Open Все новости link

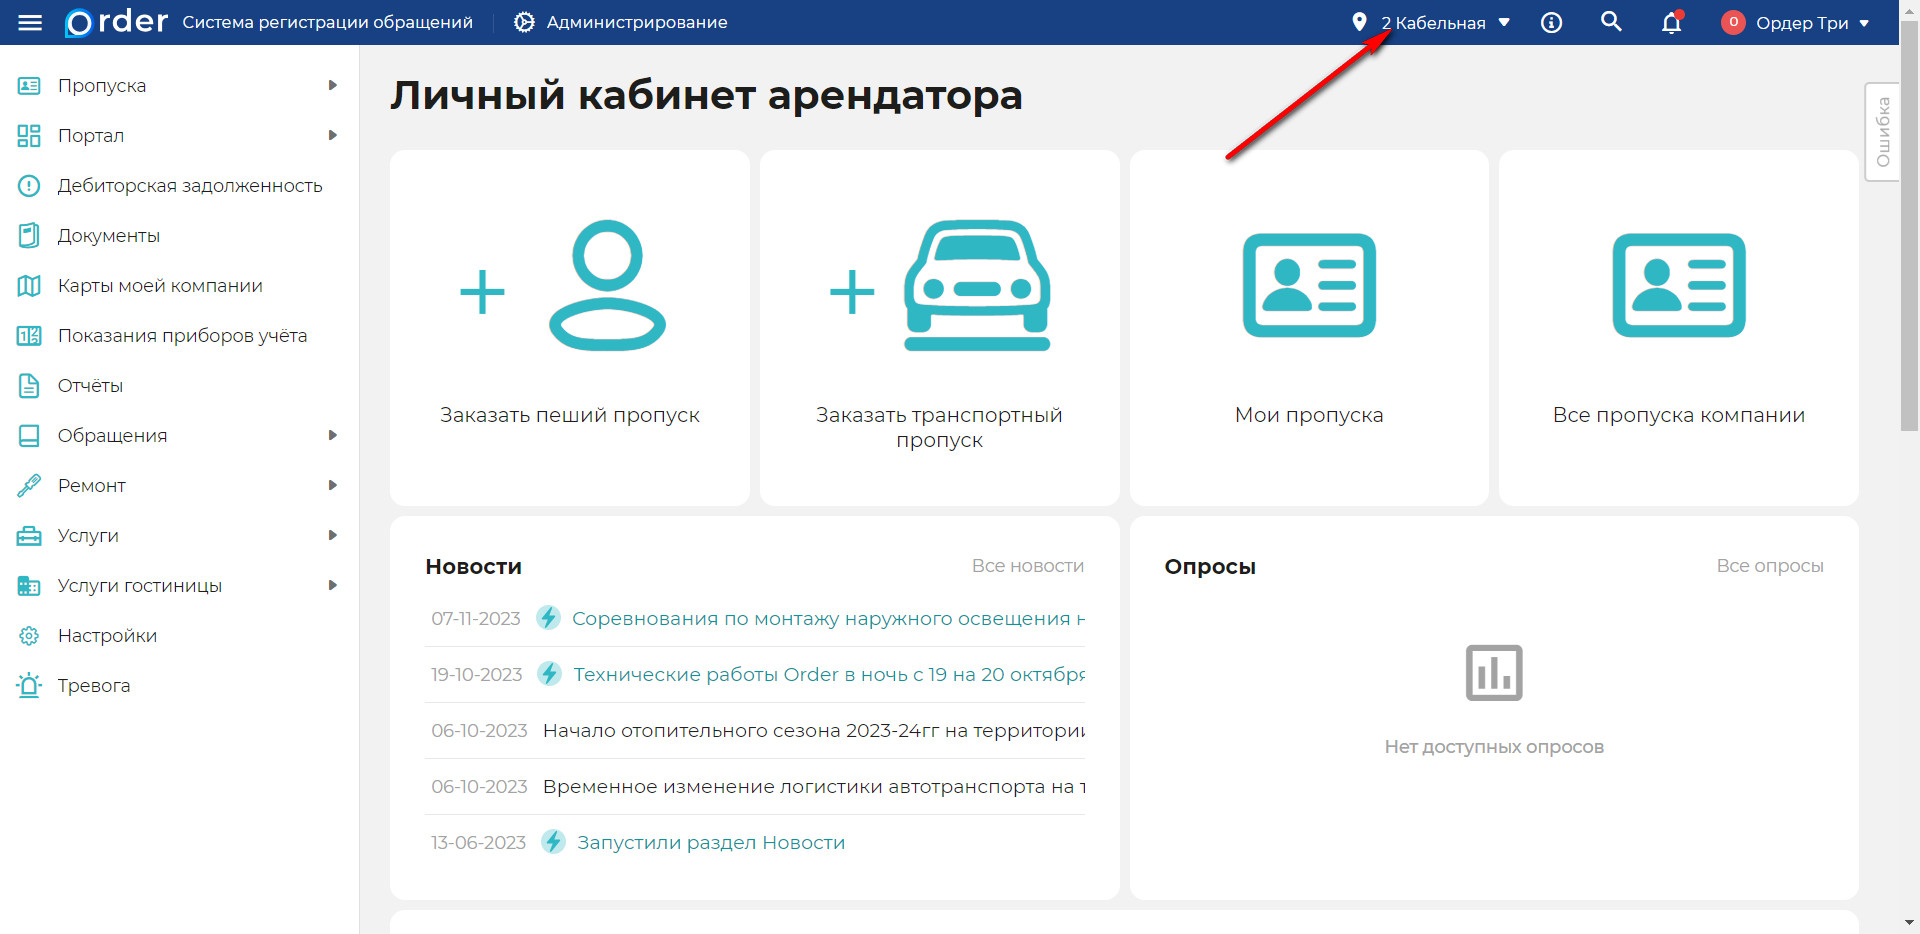coord(1027,565)
